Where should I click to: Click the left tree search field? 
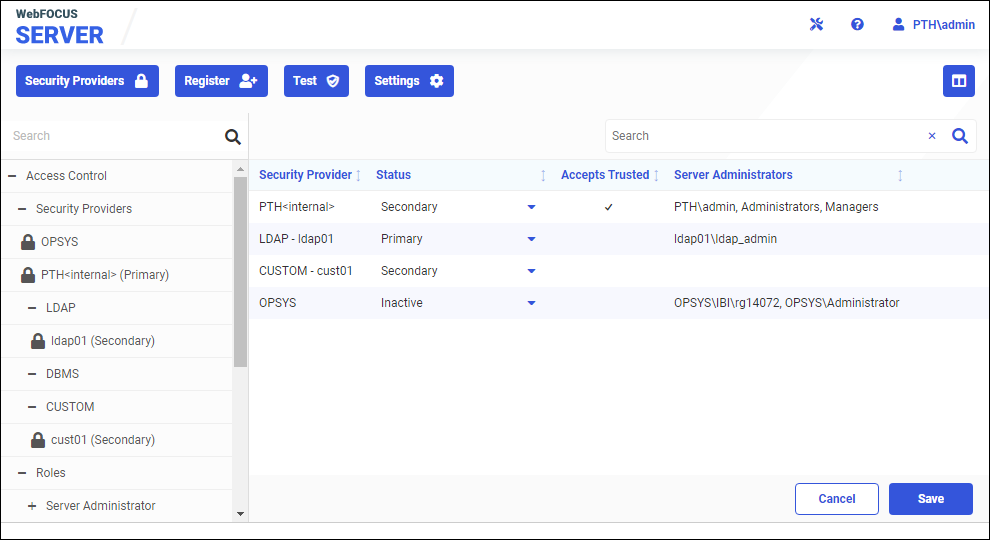(x=114, y=136)
